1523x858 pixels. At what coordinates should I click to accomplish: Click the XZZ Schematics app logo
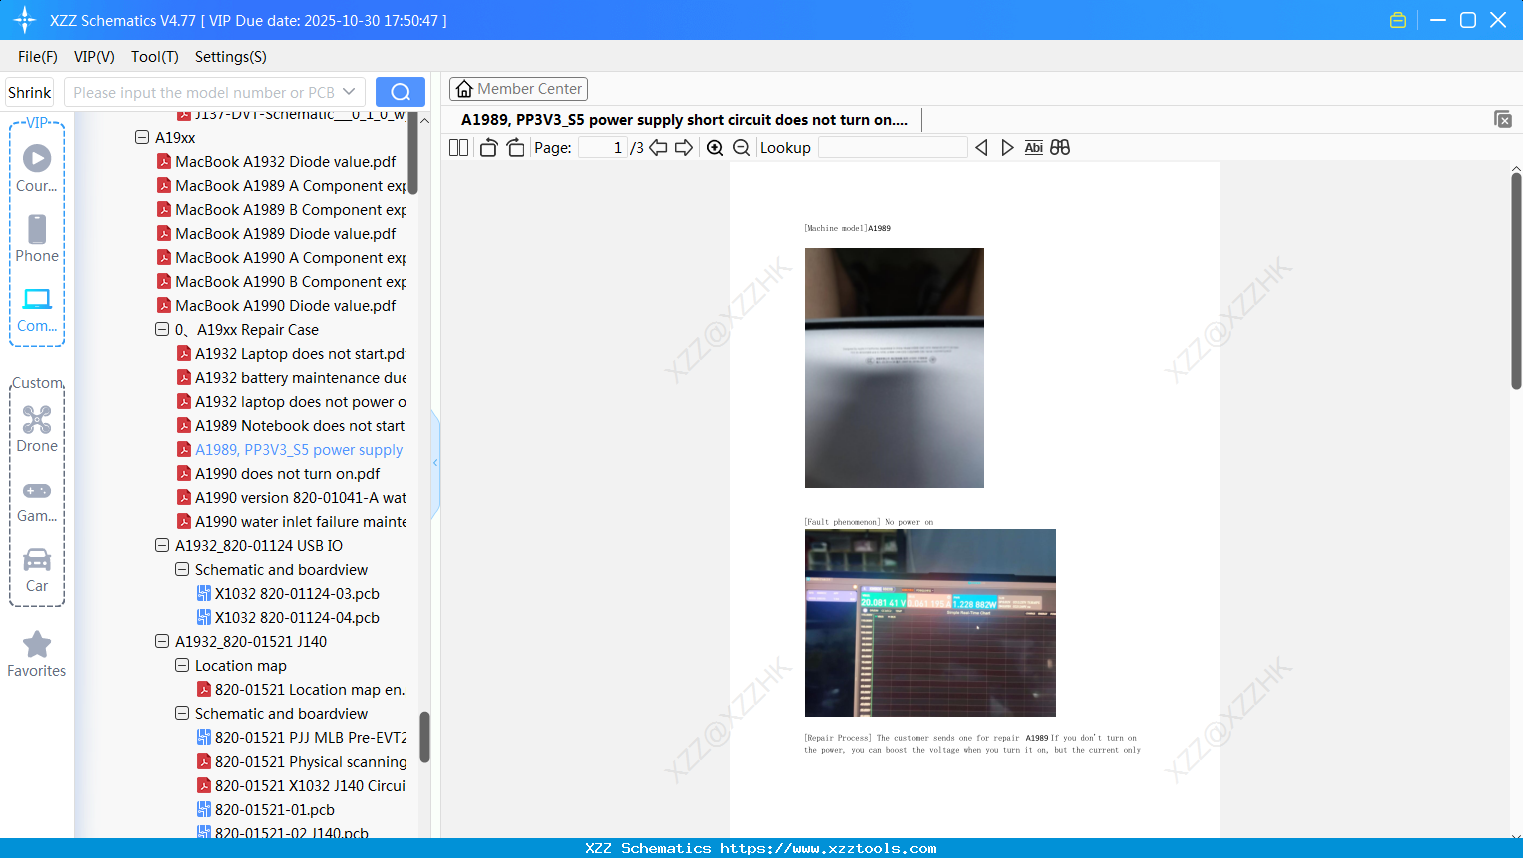point(25,20)
